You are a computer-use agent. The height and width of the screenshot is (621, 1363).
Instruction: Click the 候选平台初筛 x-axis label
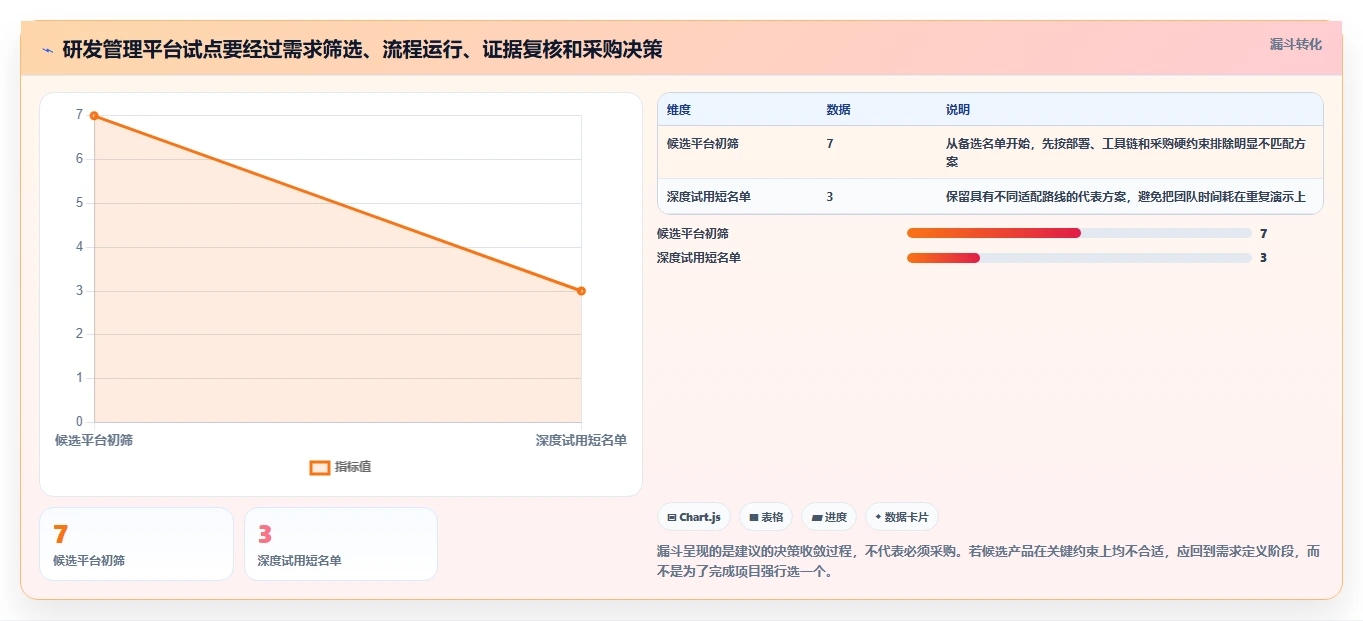94,440
